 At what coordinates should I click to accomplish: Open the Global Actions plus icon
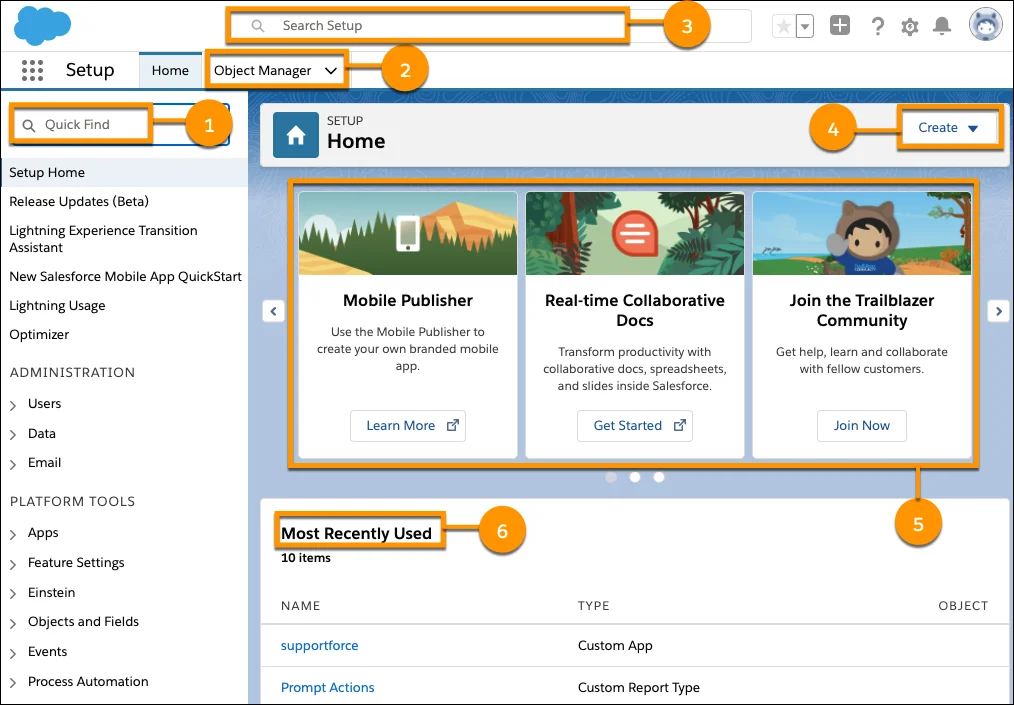840,26
